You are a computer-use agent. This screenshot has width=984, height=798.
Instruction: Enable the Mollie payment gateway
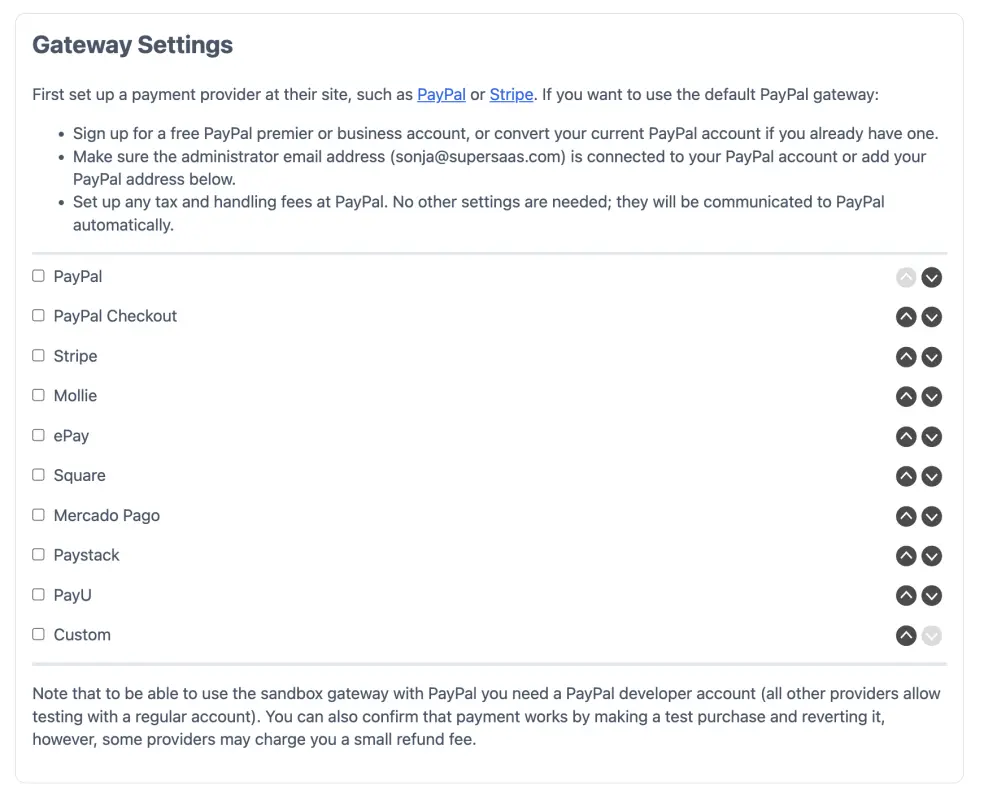pos(38,395)
